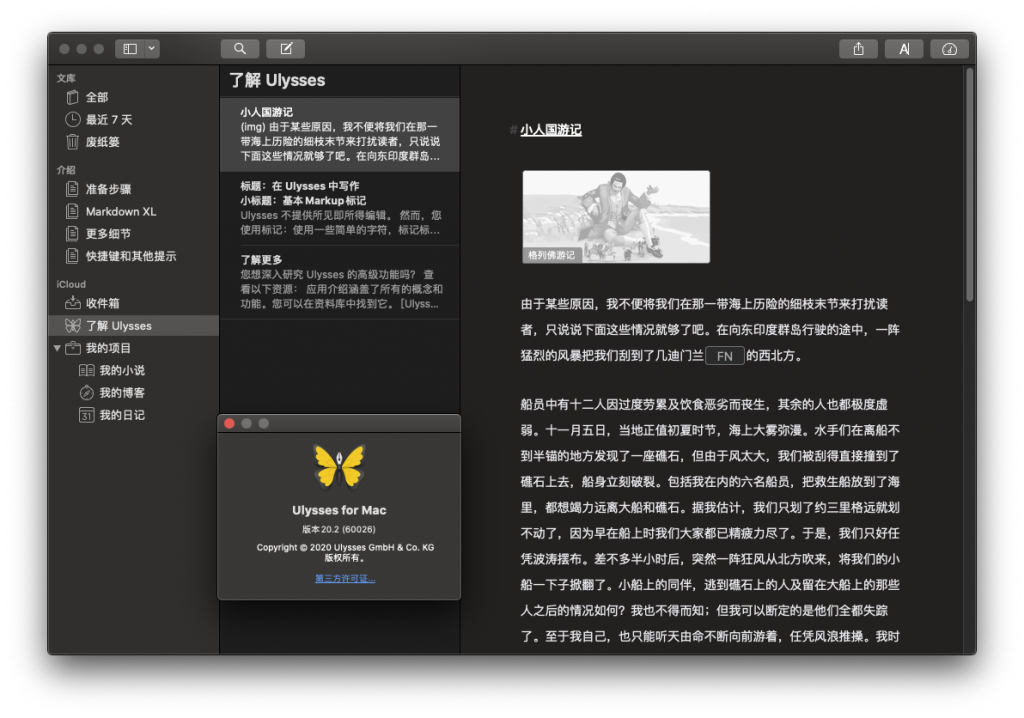1024x718 pixels.
Task: Open the editor typography (A) button
Action: pos(904,49)
